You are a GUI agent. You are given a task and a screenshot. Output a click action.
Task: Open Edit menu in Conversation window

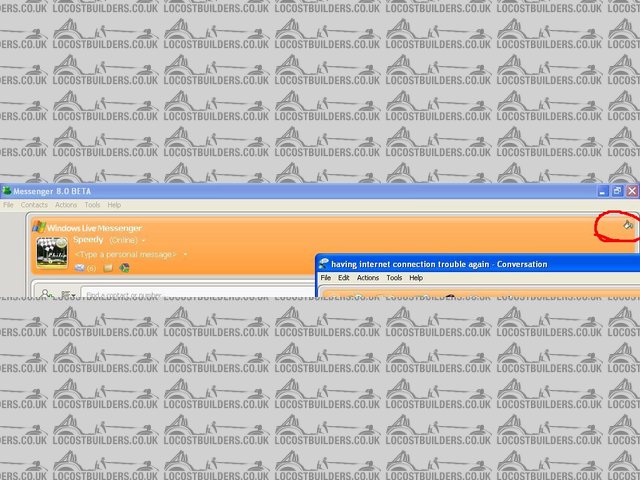(344, 278)
